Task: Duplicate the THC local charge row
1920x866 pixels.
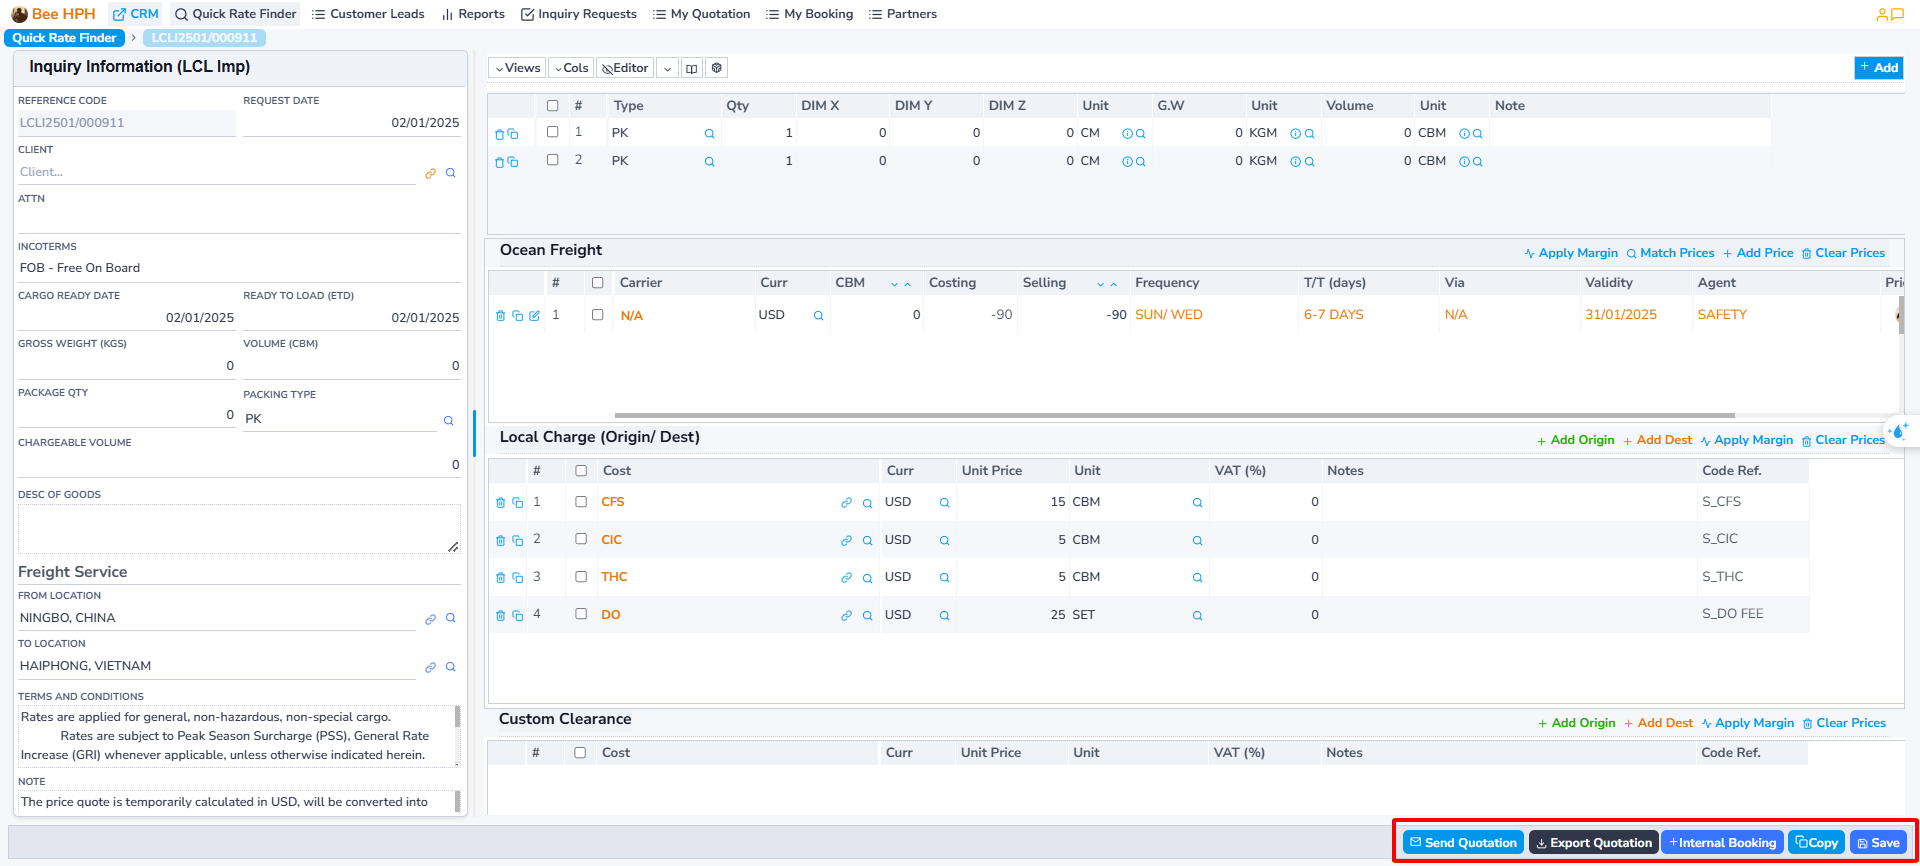Action: [518, 578]
